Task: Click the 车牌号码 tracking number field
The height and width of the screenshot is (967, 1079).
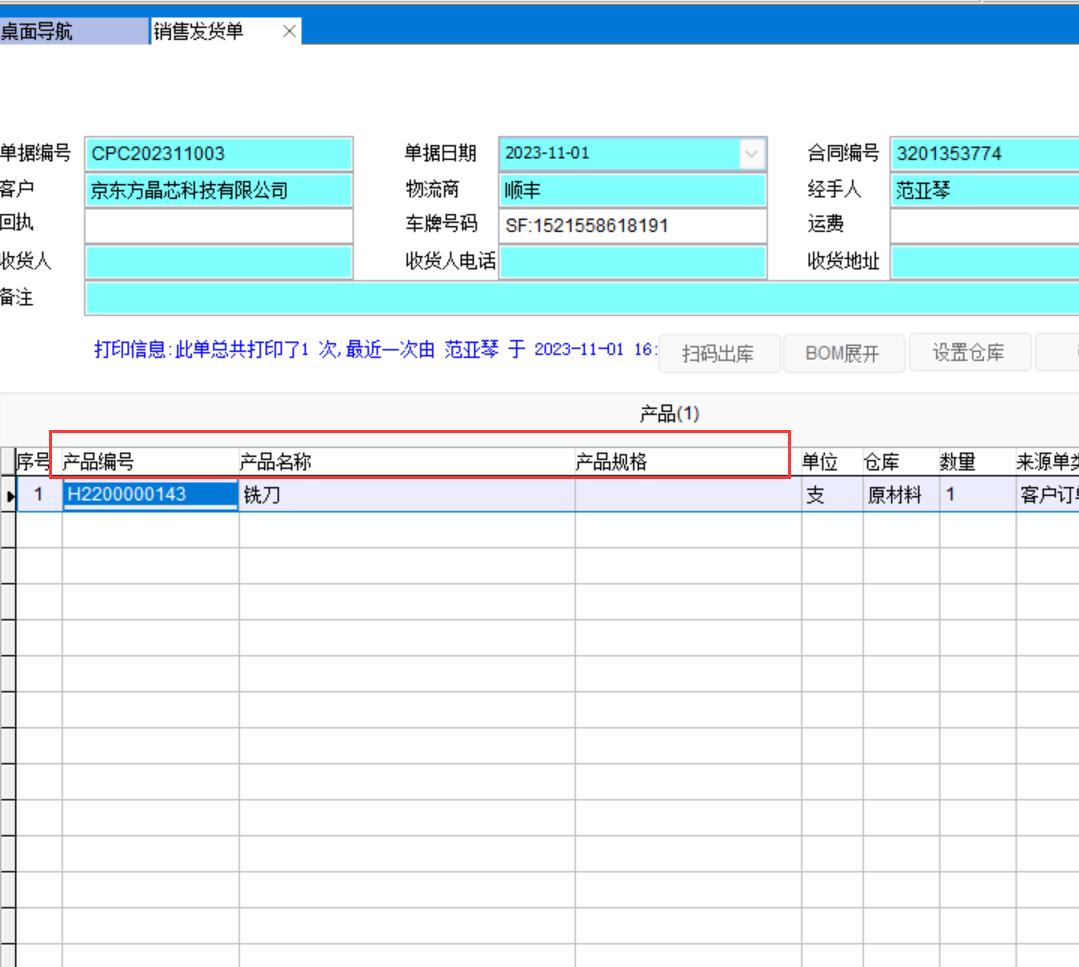Action: pyautogui.click(x=632, y=226)
